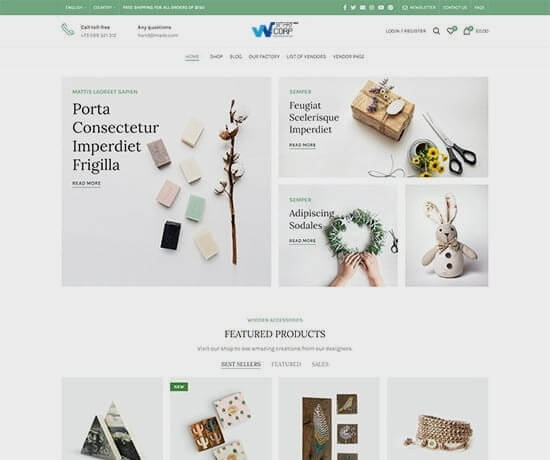Expand the English language dropdown
The image size is (550, 460).
coord(76,7)
